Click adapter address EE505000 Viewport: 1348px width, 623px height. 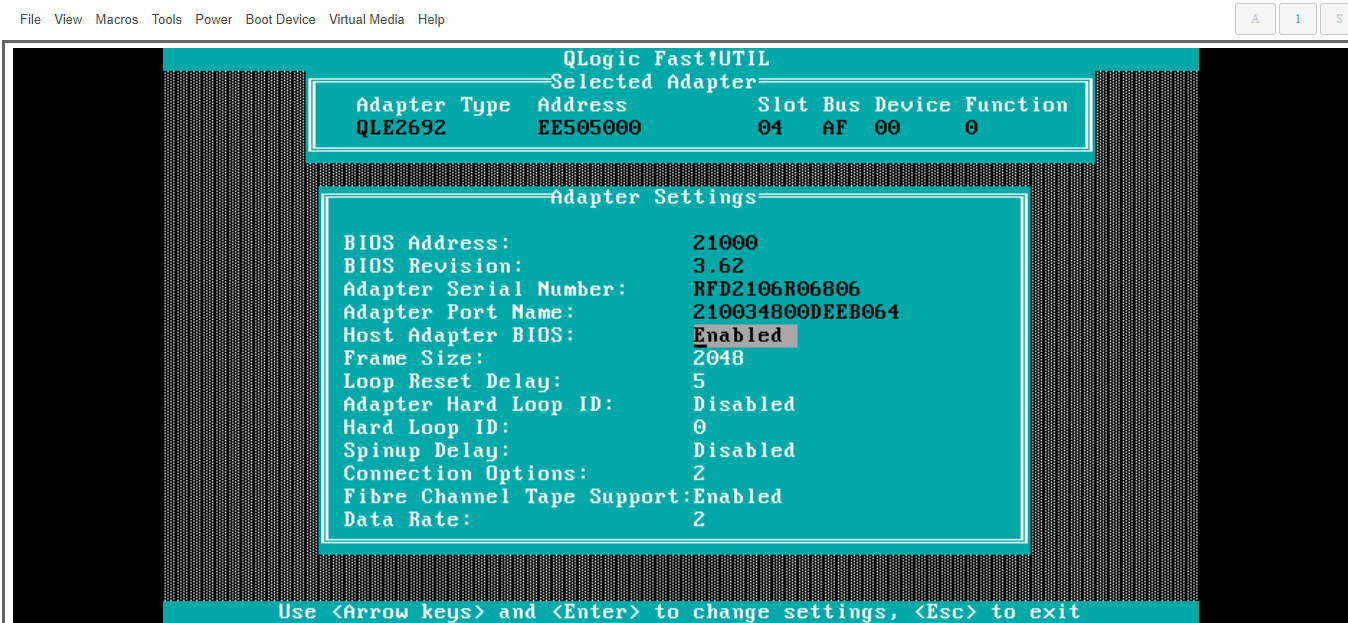coord(589,128)
